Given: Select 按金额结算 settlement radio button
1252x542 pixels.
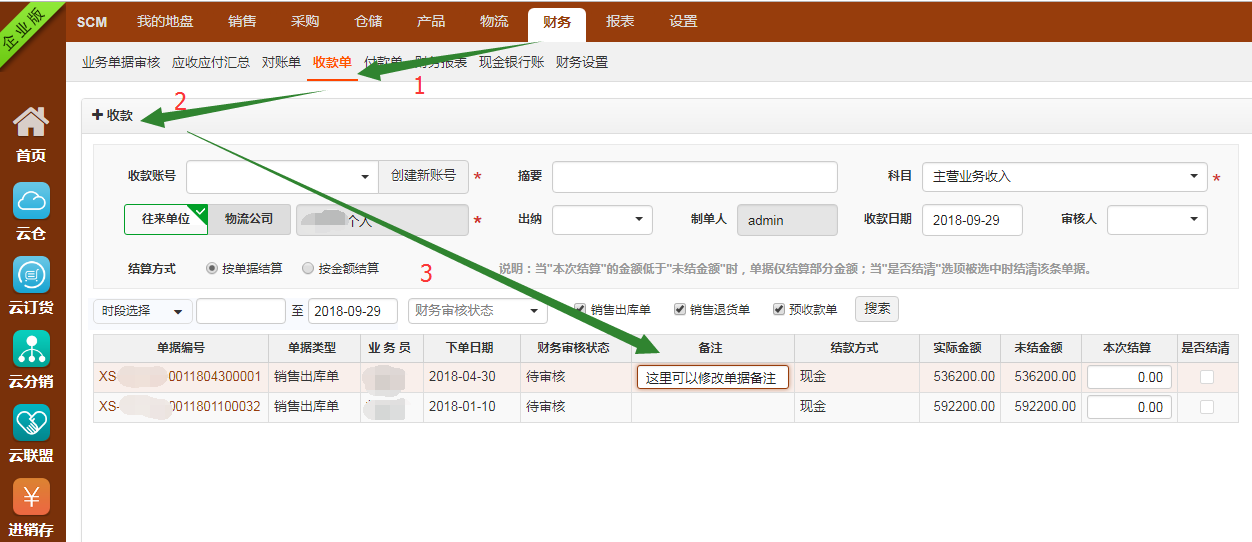Looking at the screenshot, I should [308, 269].
